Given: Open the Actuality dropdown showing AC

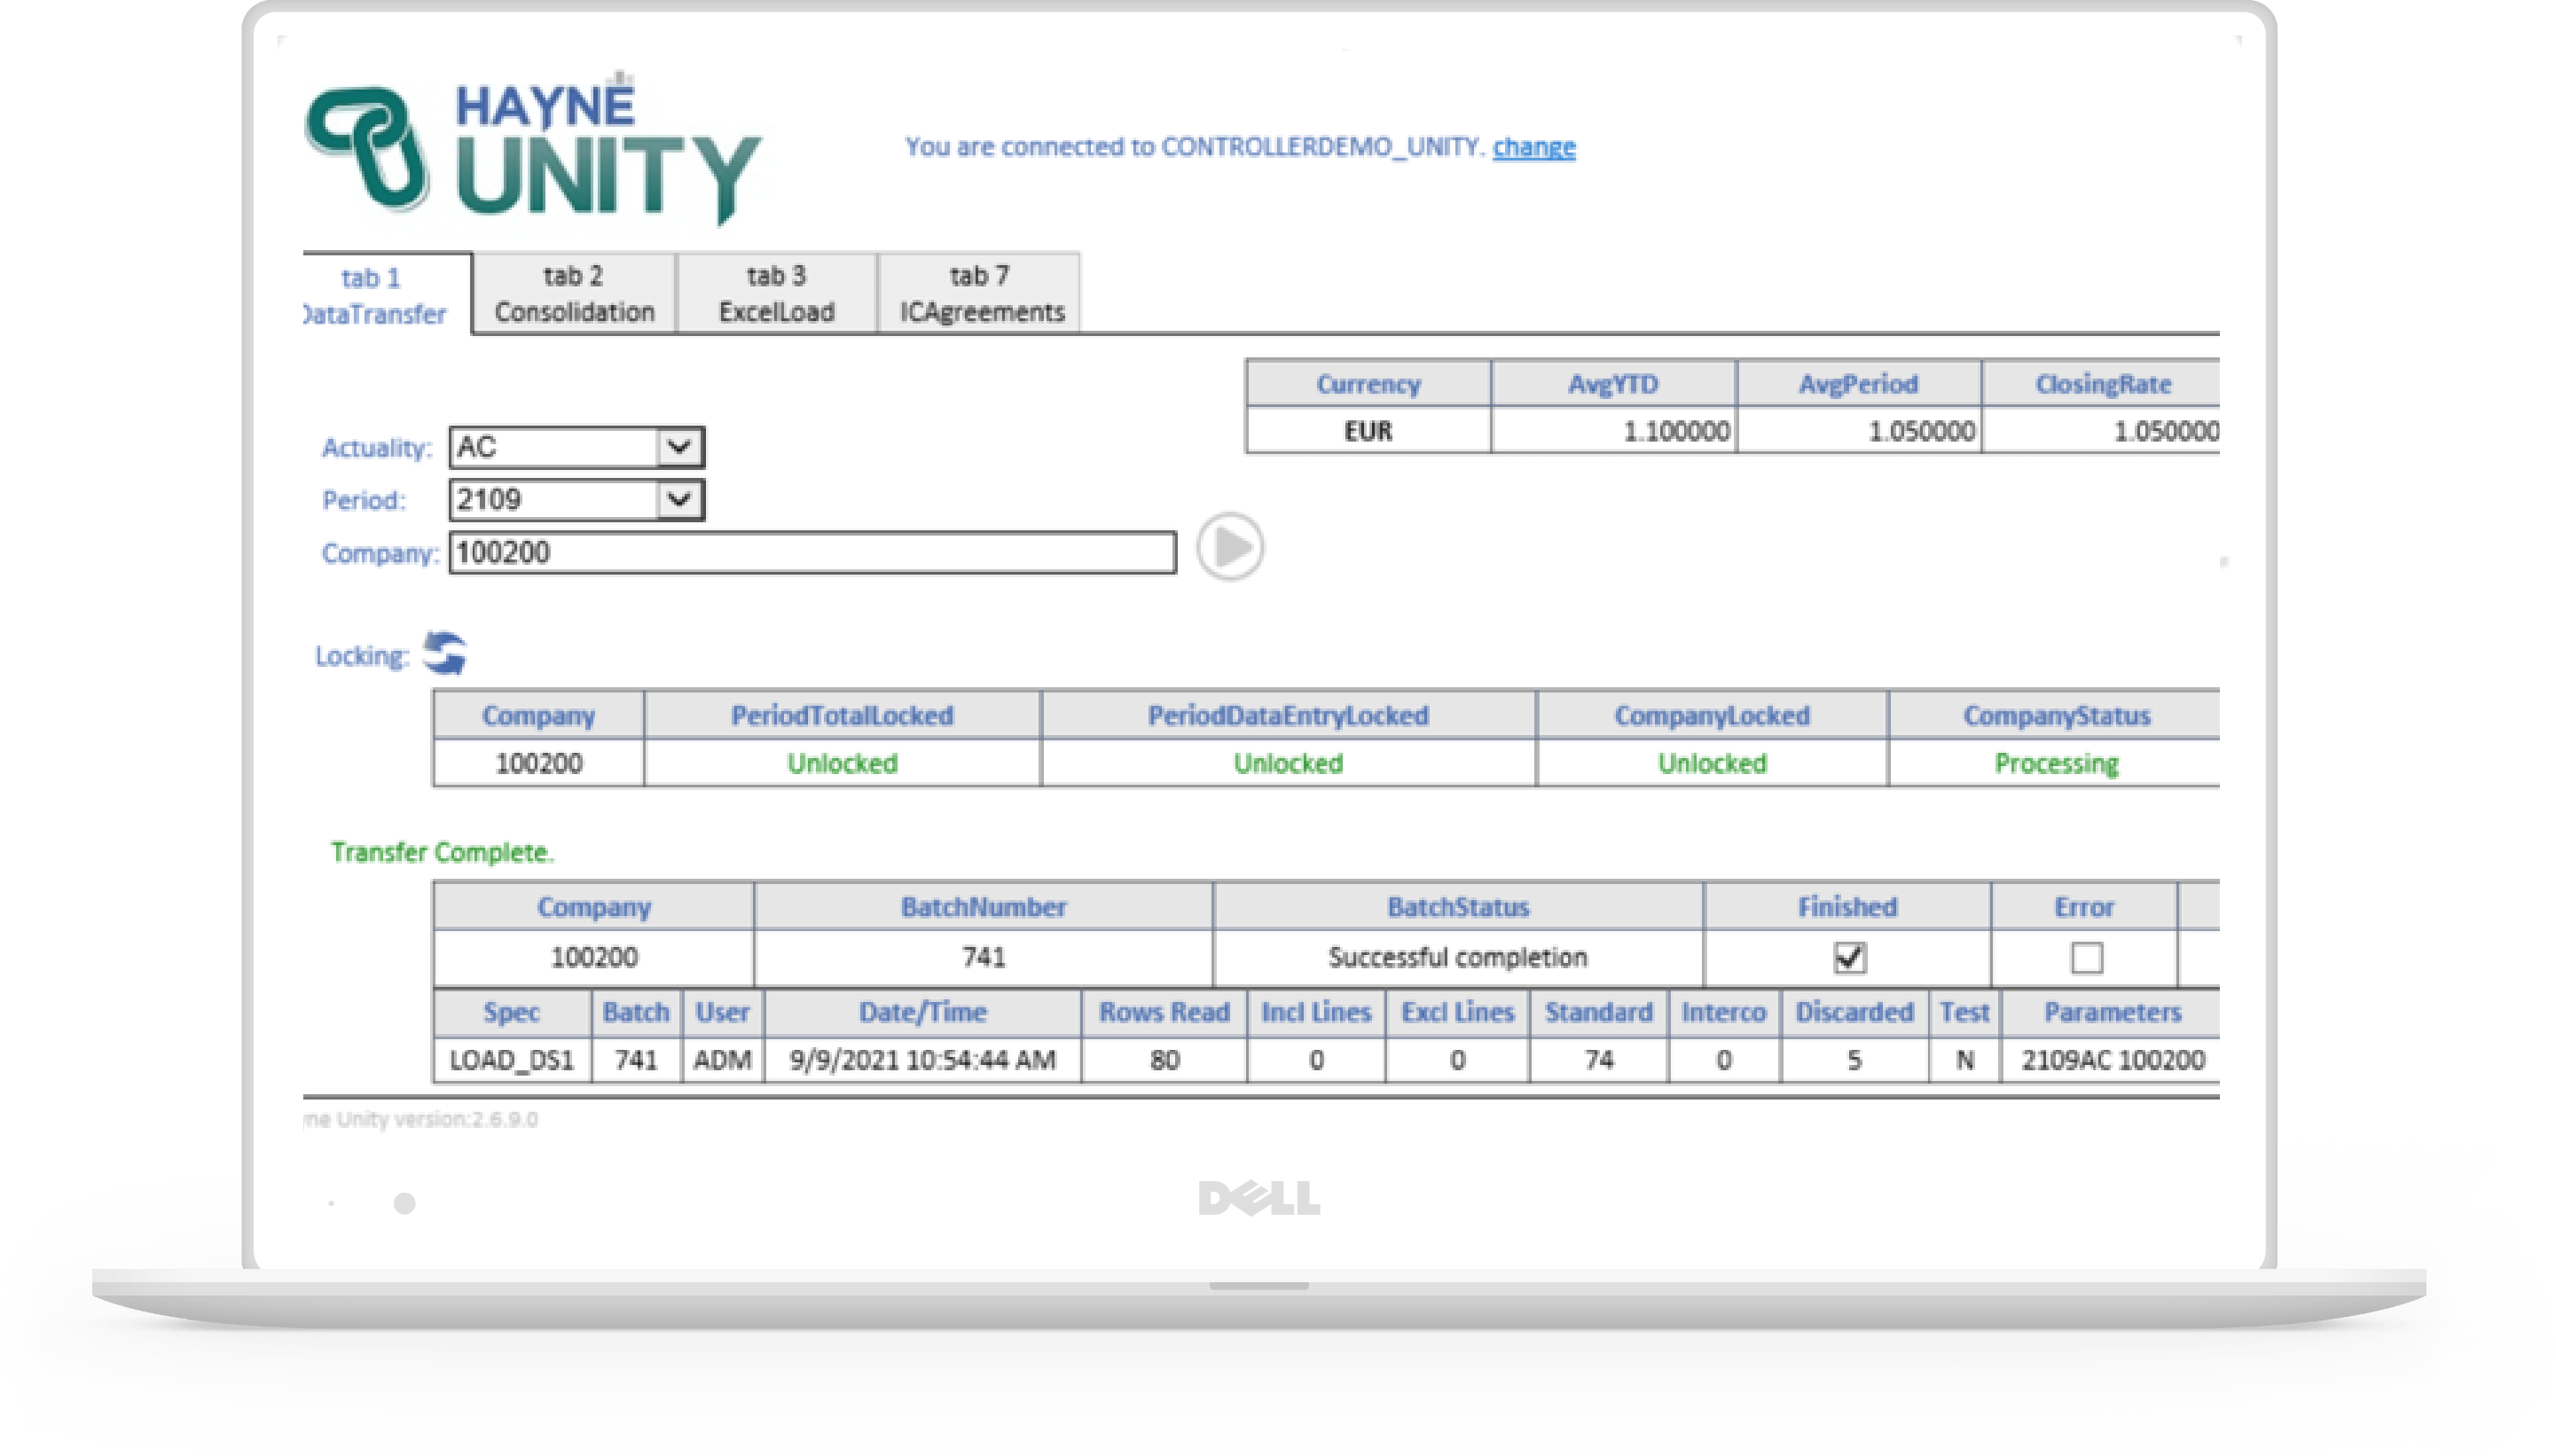Looking at the screenshot, I should [577, 447].
